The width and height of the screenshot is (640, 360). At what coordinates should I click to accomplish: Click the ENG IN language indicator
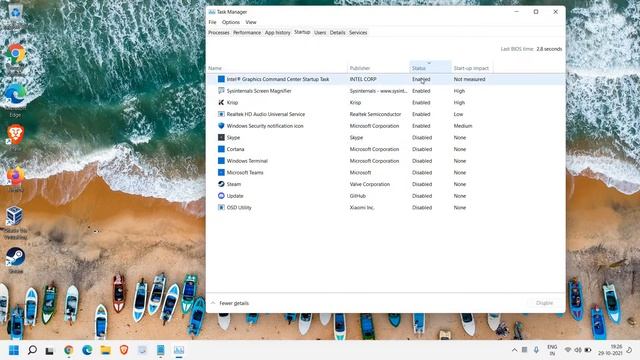click(552, 350)
